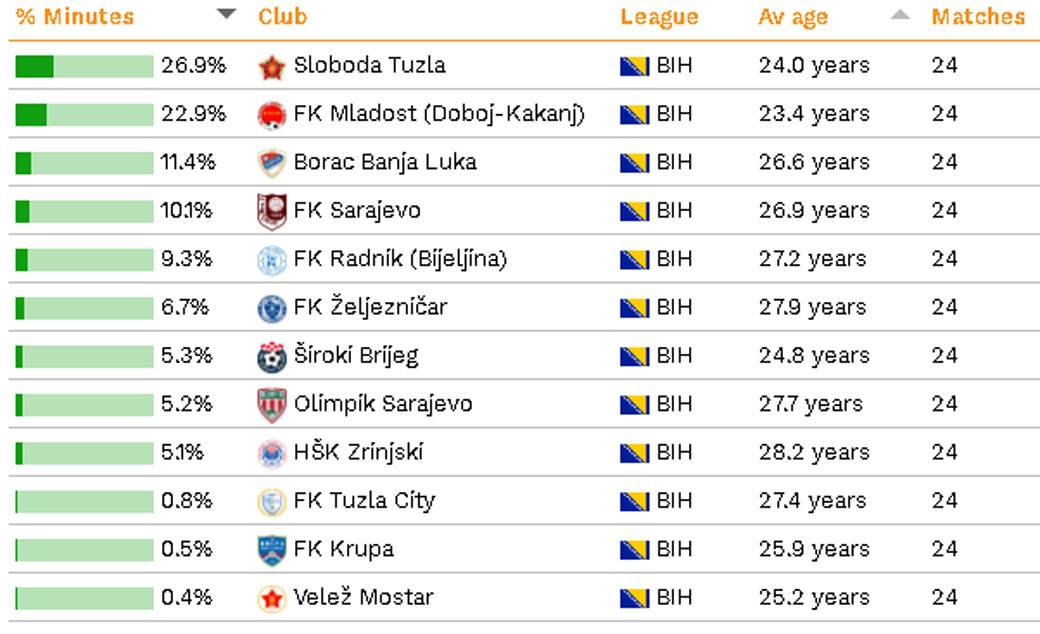Click the 26.9% minutes bar for Sloboda Tuzla
The height and width of the screenshot is (634, 1040).
pyautogui.click(x=85, y=66)
